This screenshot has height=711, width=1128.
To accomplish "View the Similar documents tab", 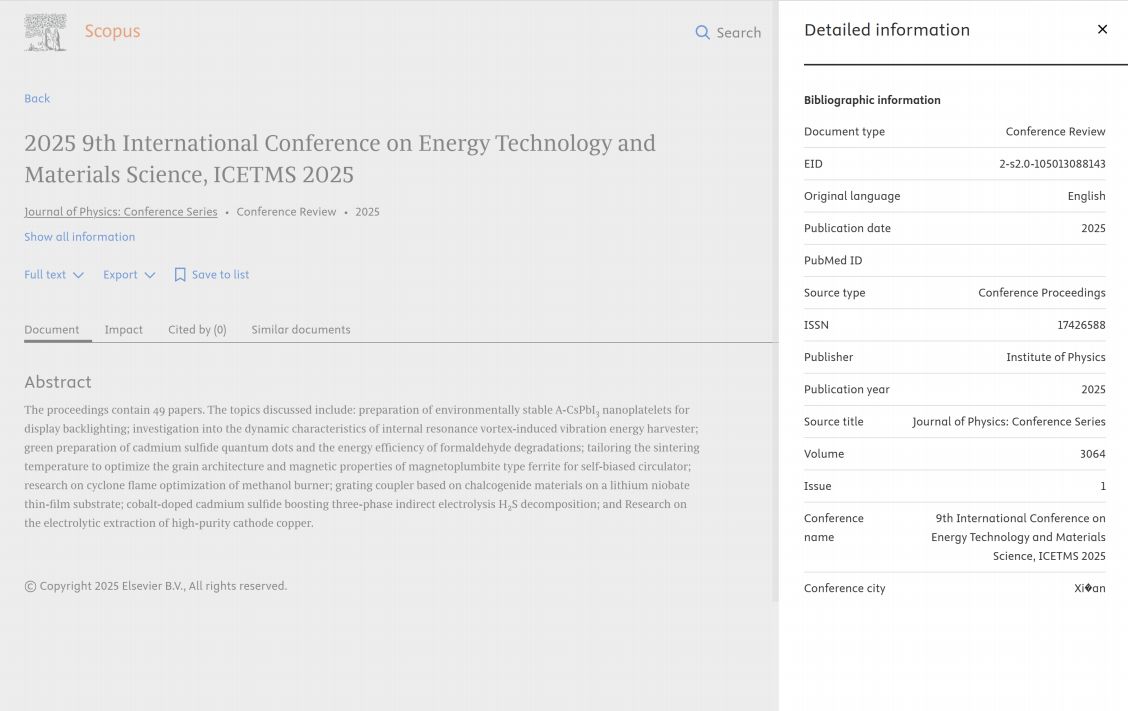I will coord(301,330).
